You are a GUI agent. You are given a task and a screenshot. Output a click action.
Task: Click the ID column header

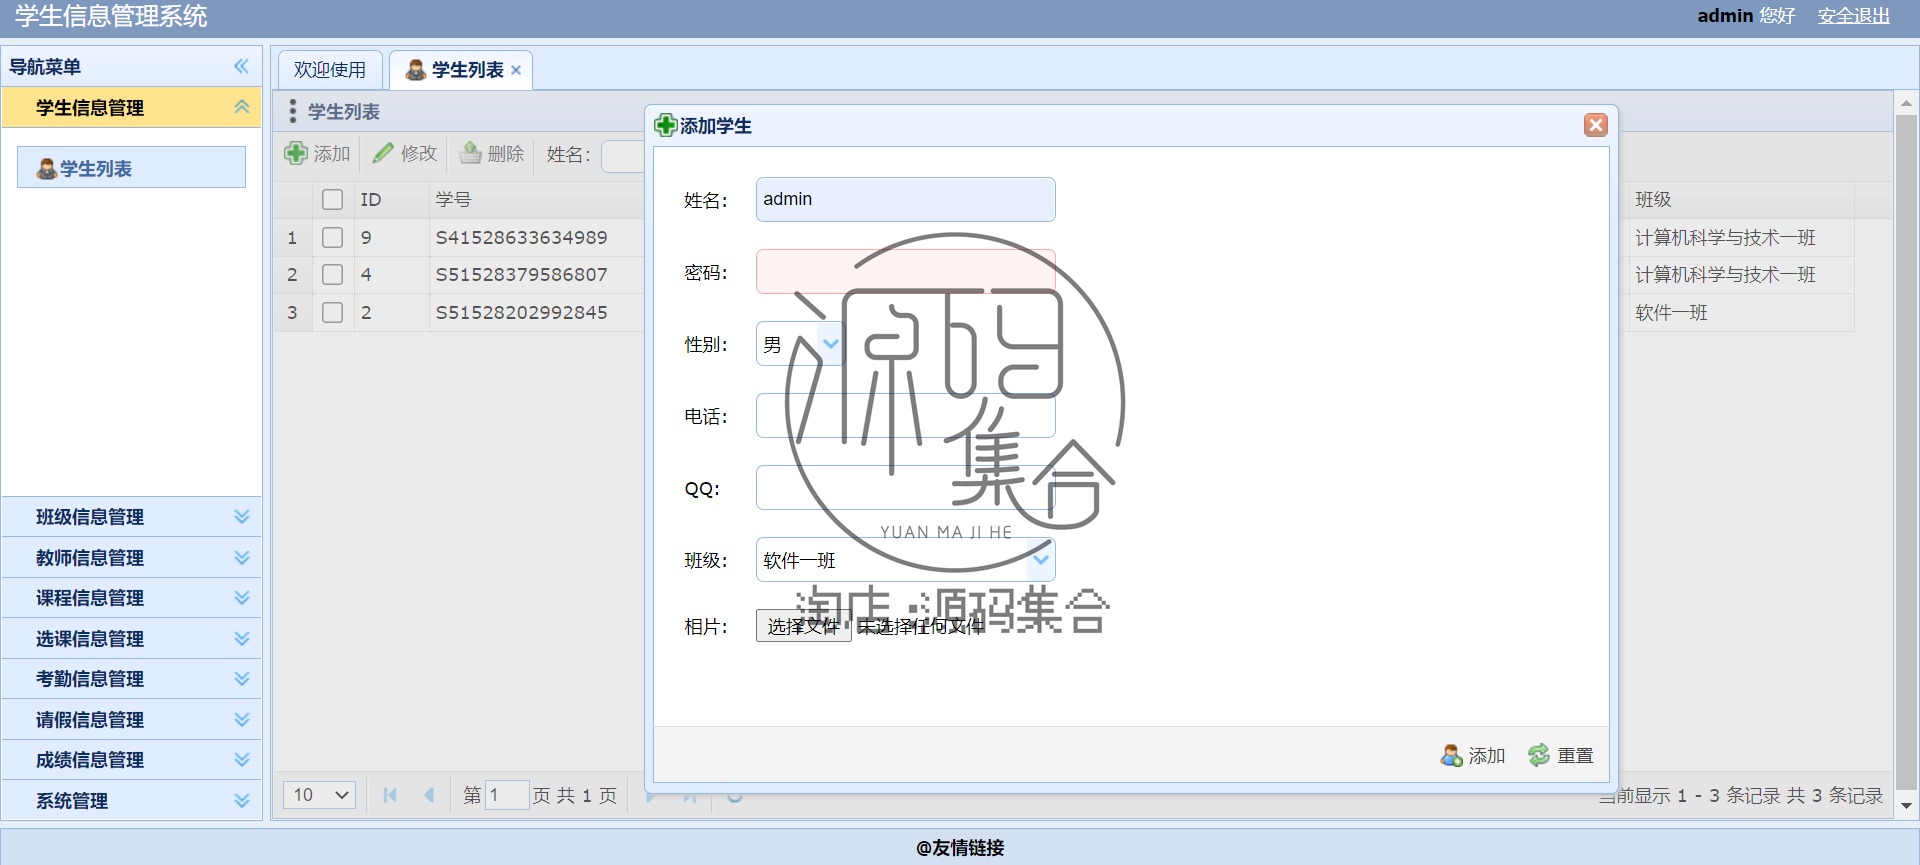coord(371,200)
